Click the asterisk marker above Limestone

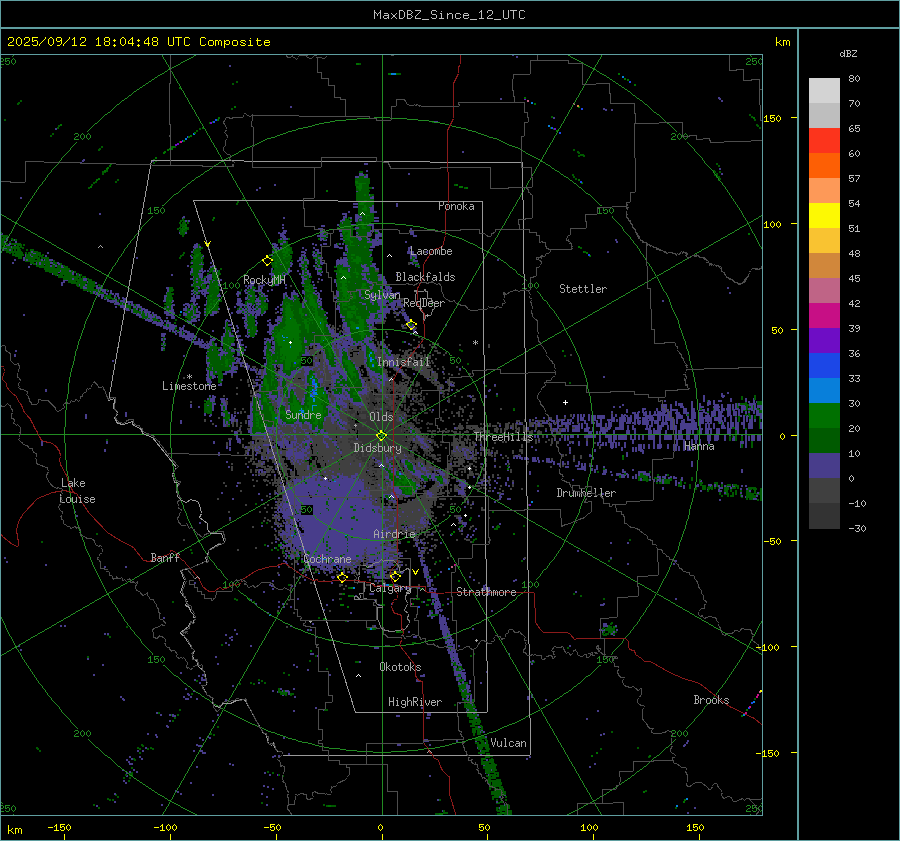[189, 377]
